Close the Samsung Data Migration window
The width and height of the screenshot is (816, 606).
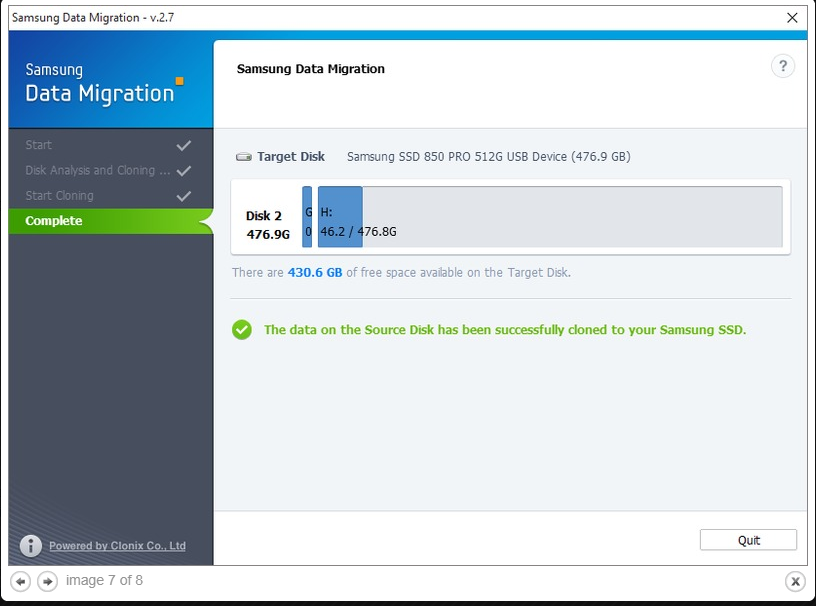(x=792, y=18)
